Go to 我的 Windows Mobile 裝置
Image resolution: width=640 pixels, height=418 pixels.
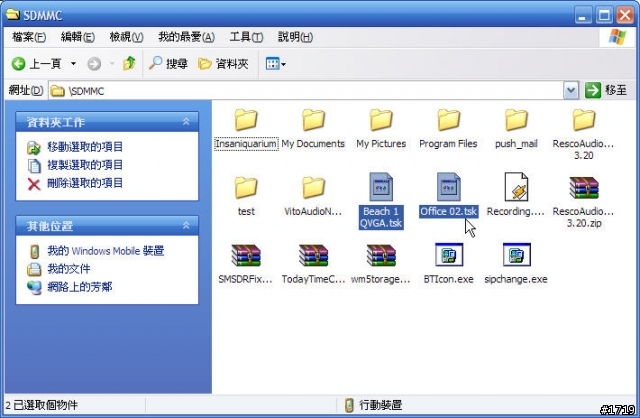click(x=106, y=251)
